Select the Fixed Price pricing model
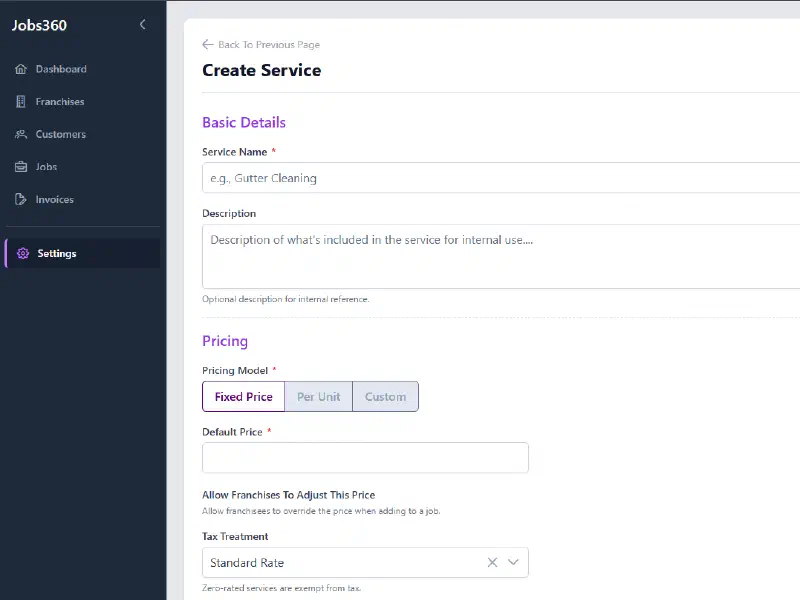The image size is (800, 600). click(x=243, y=396)
